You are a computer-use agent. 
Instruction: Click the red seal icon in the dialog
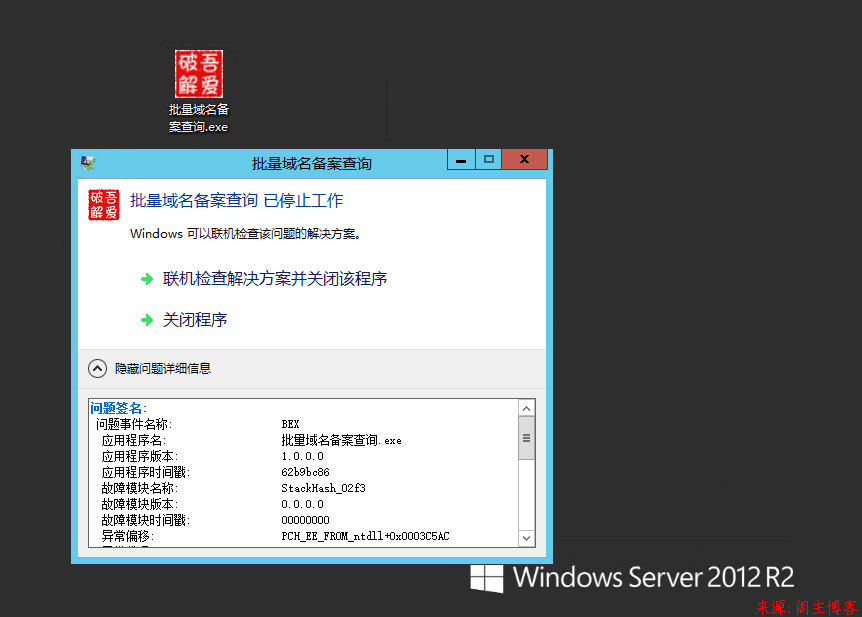104,205
